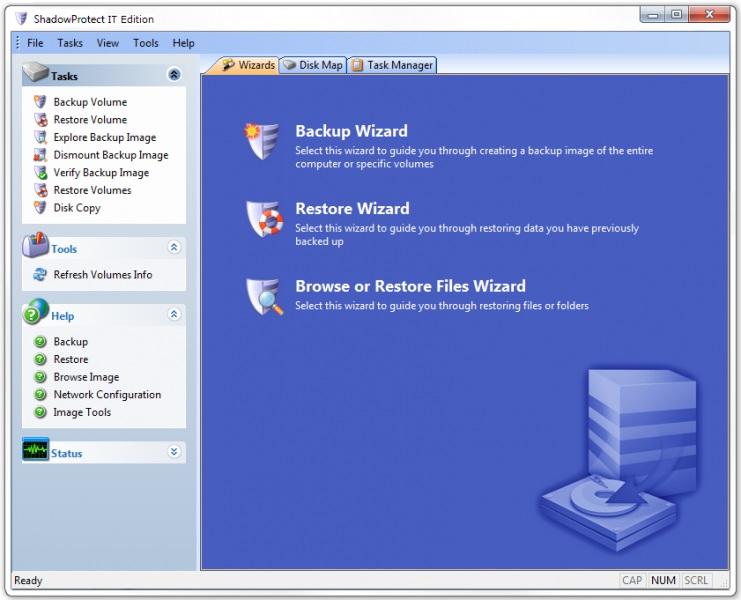The image size is (741, 600).
Task: Click the ShadowProtect title bar shield icon
Action: click(x=21, y=18)
